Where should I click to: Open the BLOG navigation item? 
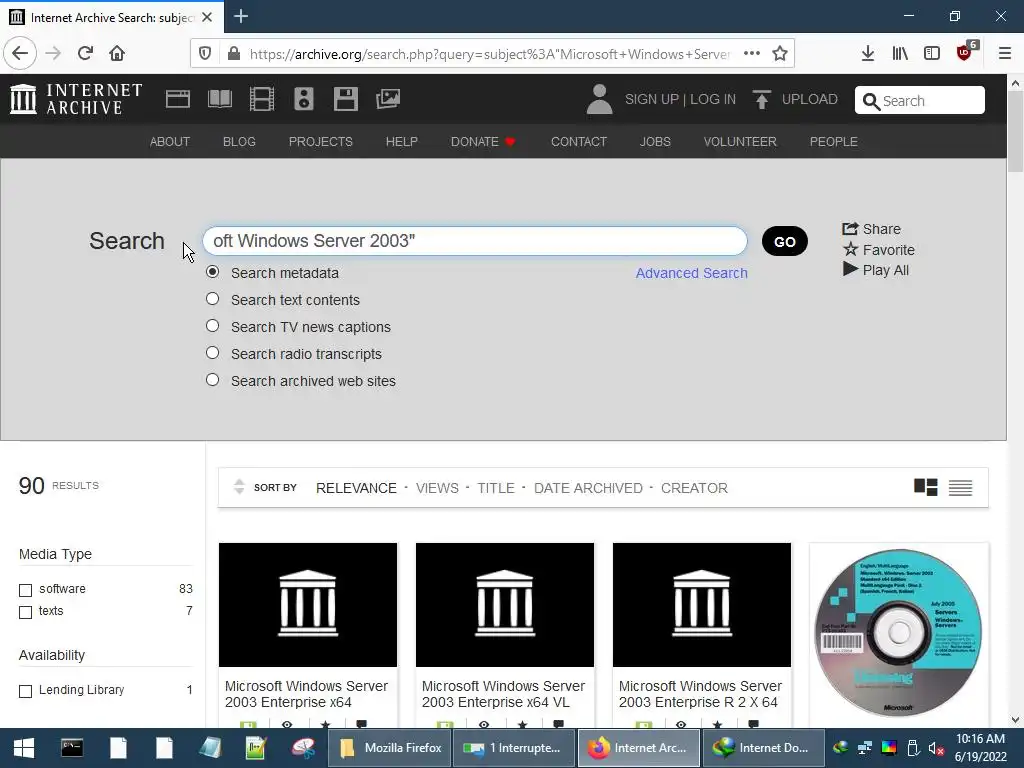[239, 142]
